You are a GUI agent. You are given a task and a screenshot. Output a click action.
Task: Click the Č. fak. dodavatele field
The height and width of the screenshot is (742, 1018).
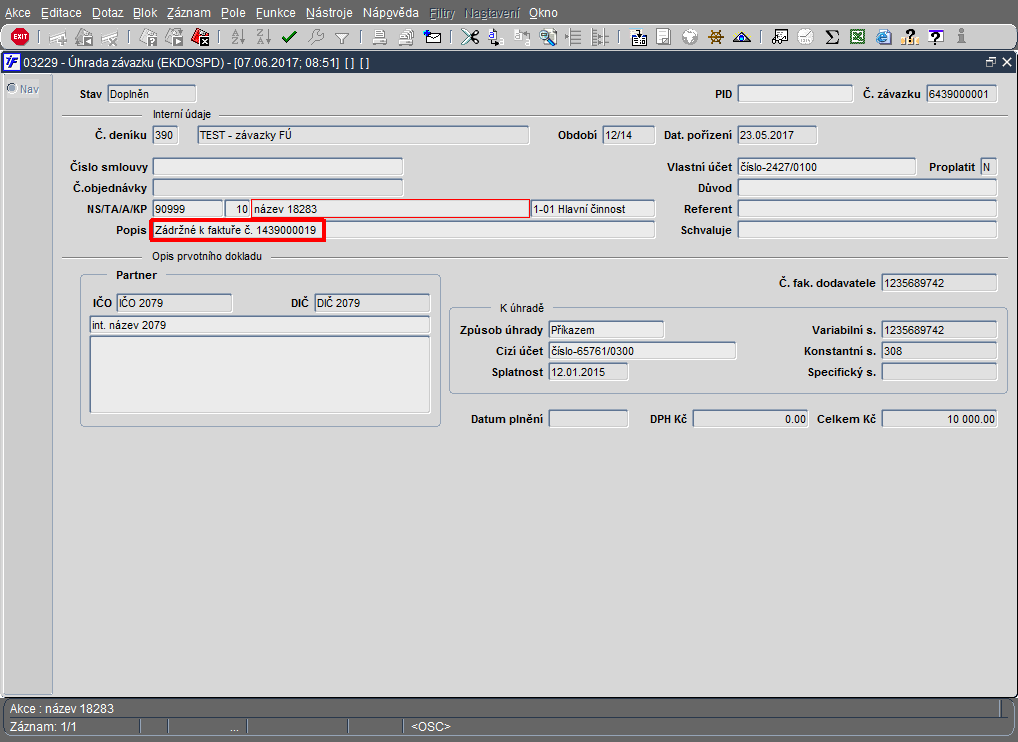click(939, 283)
